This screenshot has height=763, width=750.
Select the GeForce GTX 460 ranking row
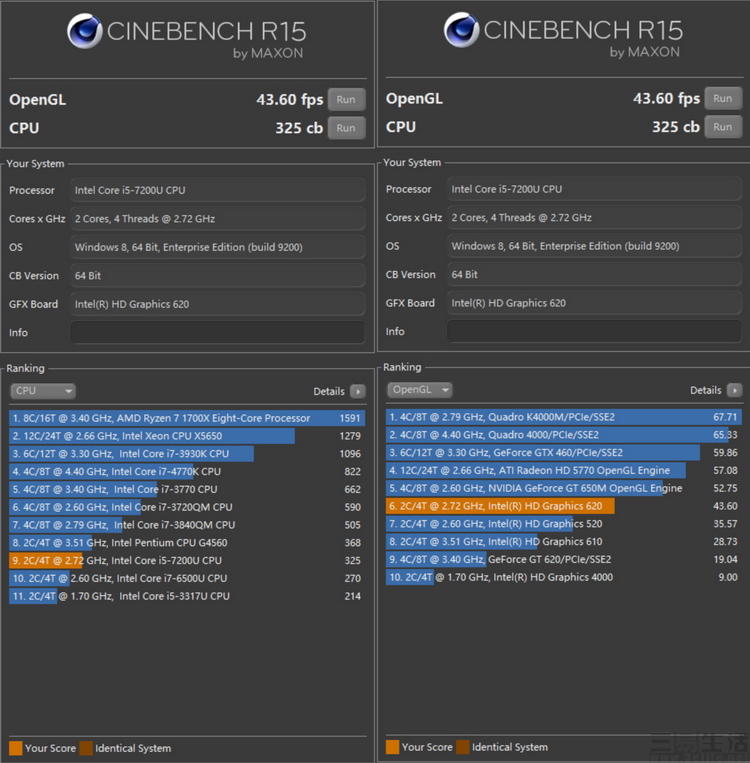tap(564, 453)
